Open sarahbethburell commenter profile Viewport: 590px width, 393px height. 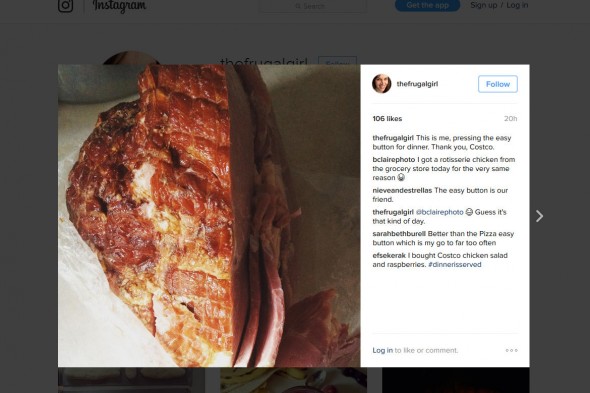tap(399, 234)
